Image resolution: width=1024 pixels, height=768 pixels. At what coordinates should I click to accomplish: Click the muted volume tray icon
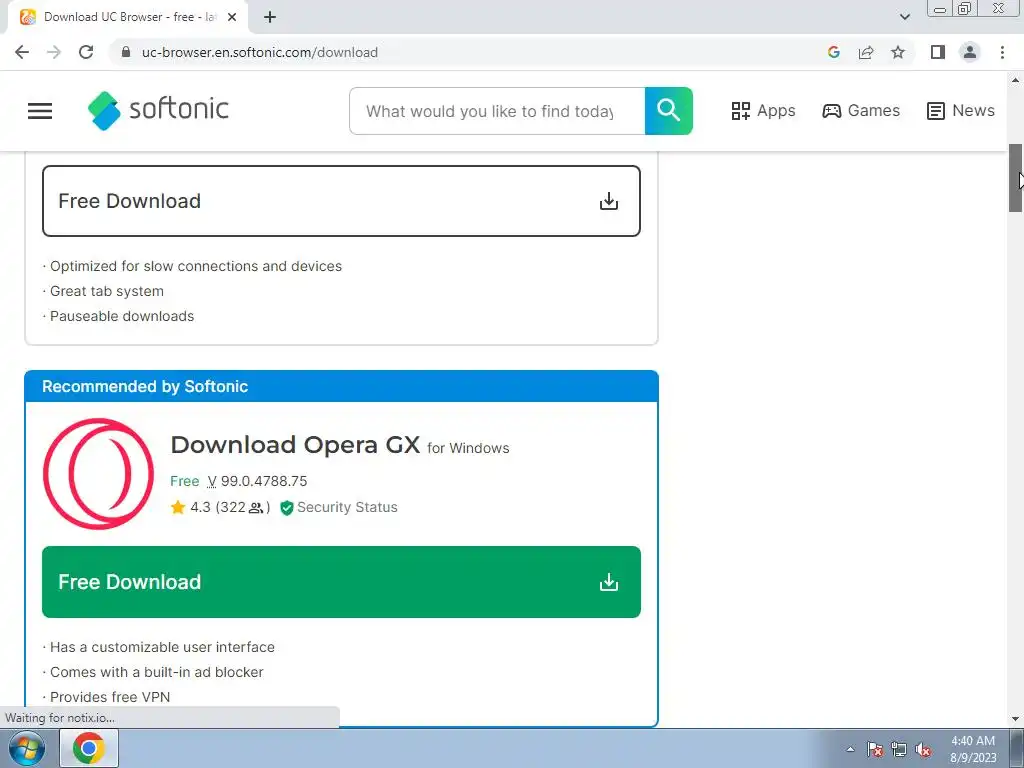(923, 749)
